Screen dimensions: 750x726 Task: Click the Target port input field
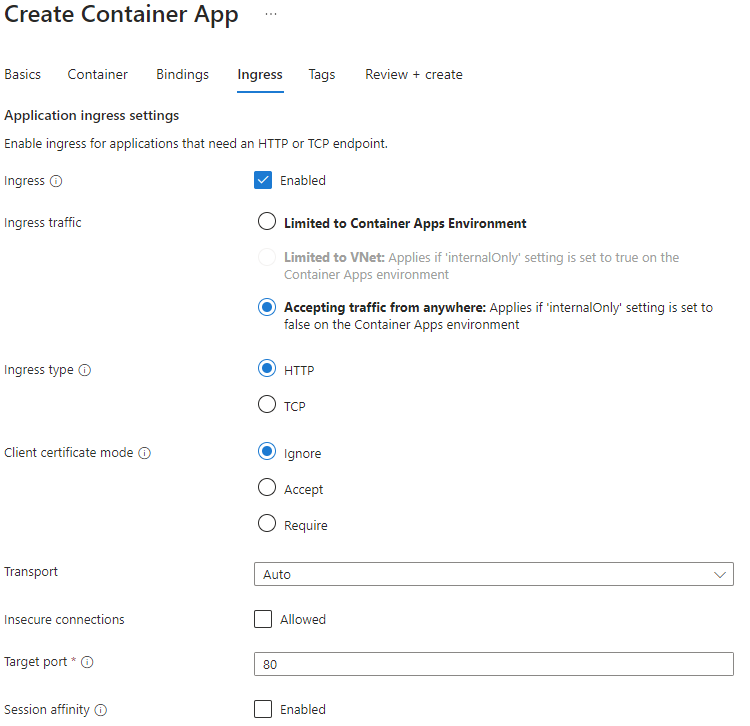pos(493,664)
